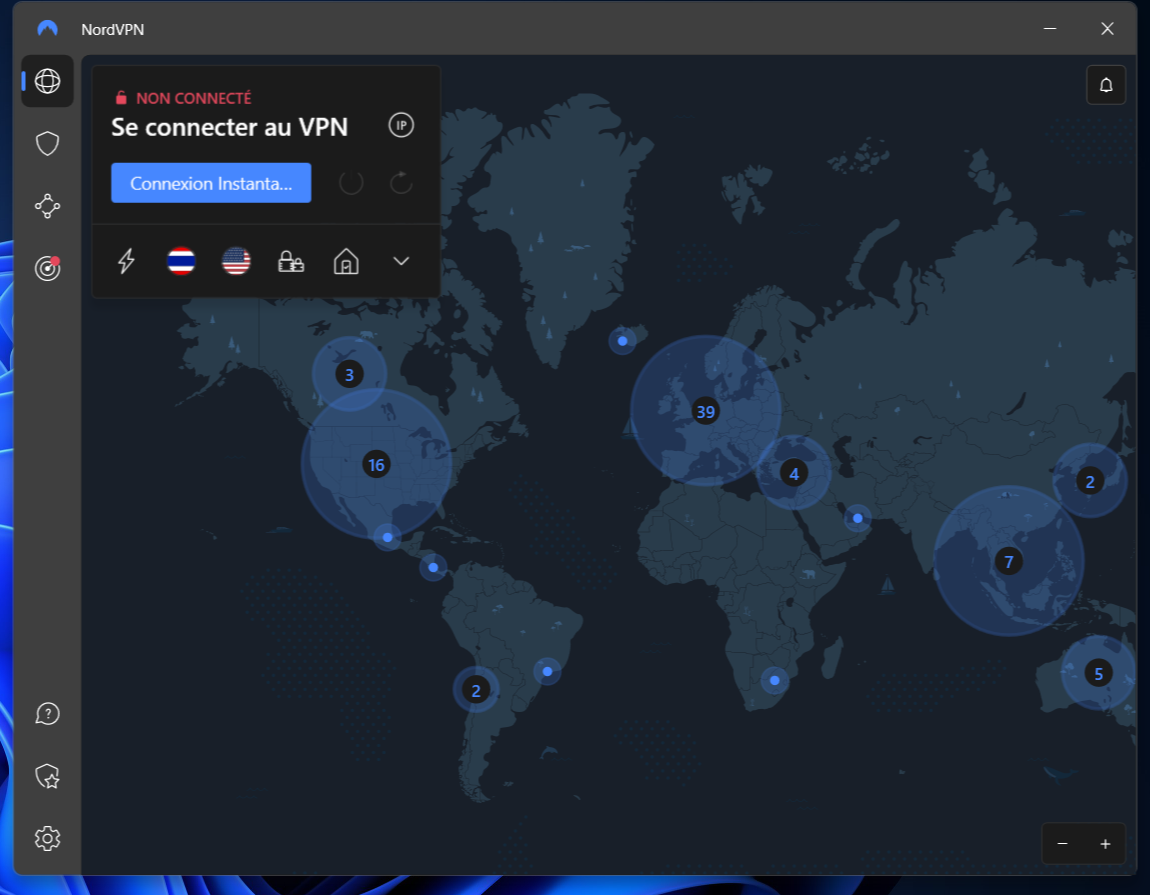The height and width of the screenshot is (895, 1150).
Task: Open the help question bubble icon
Action: (48, 714)
